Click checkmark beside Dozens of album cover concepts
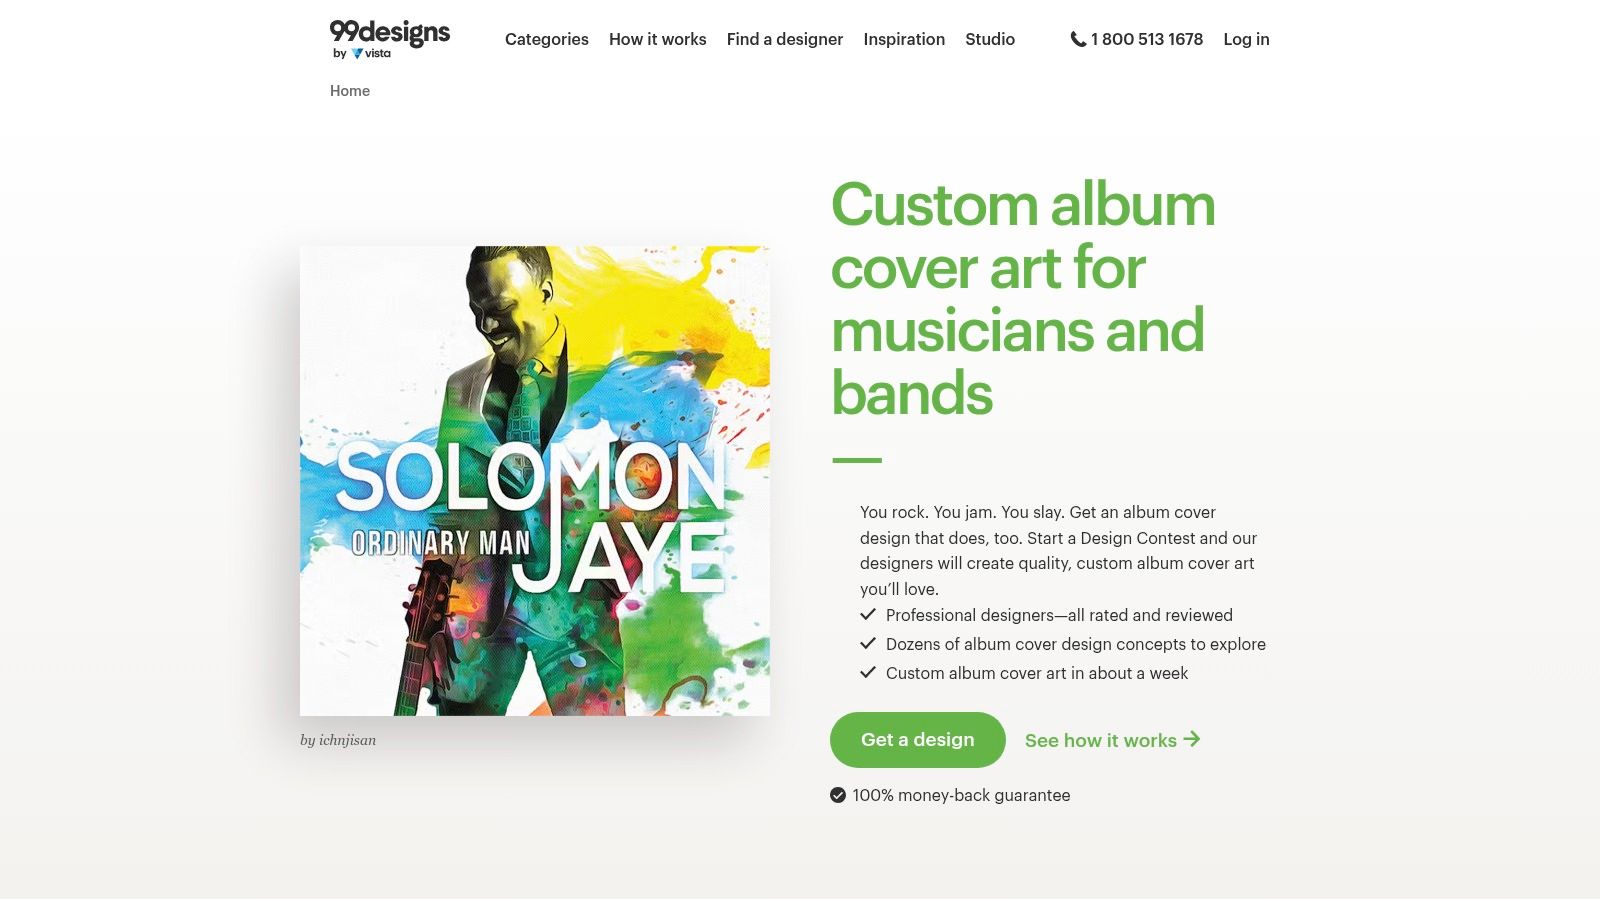Screen dimensions: 1600x900 click(x=868, y=643)
